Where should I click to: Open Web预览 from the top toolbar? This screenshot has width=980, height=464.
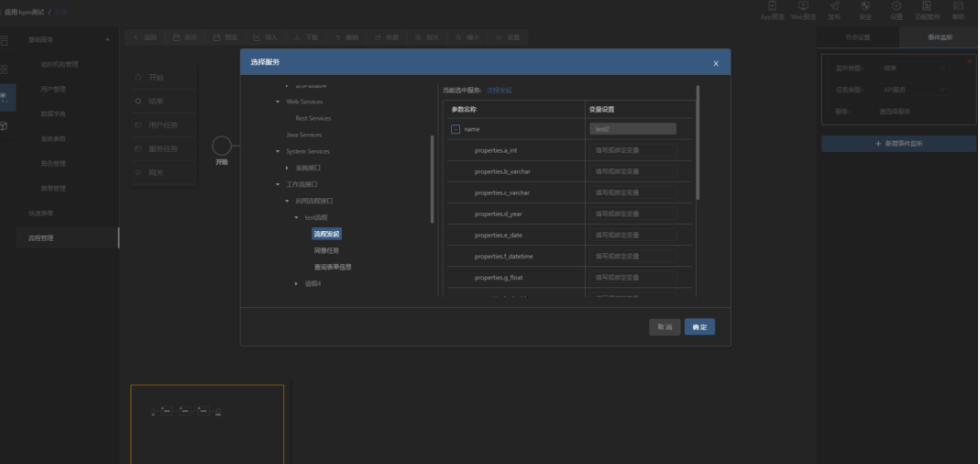tap(803, 6)
